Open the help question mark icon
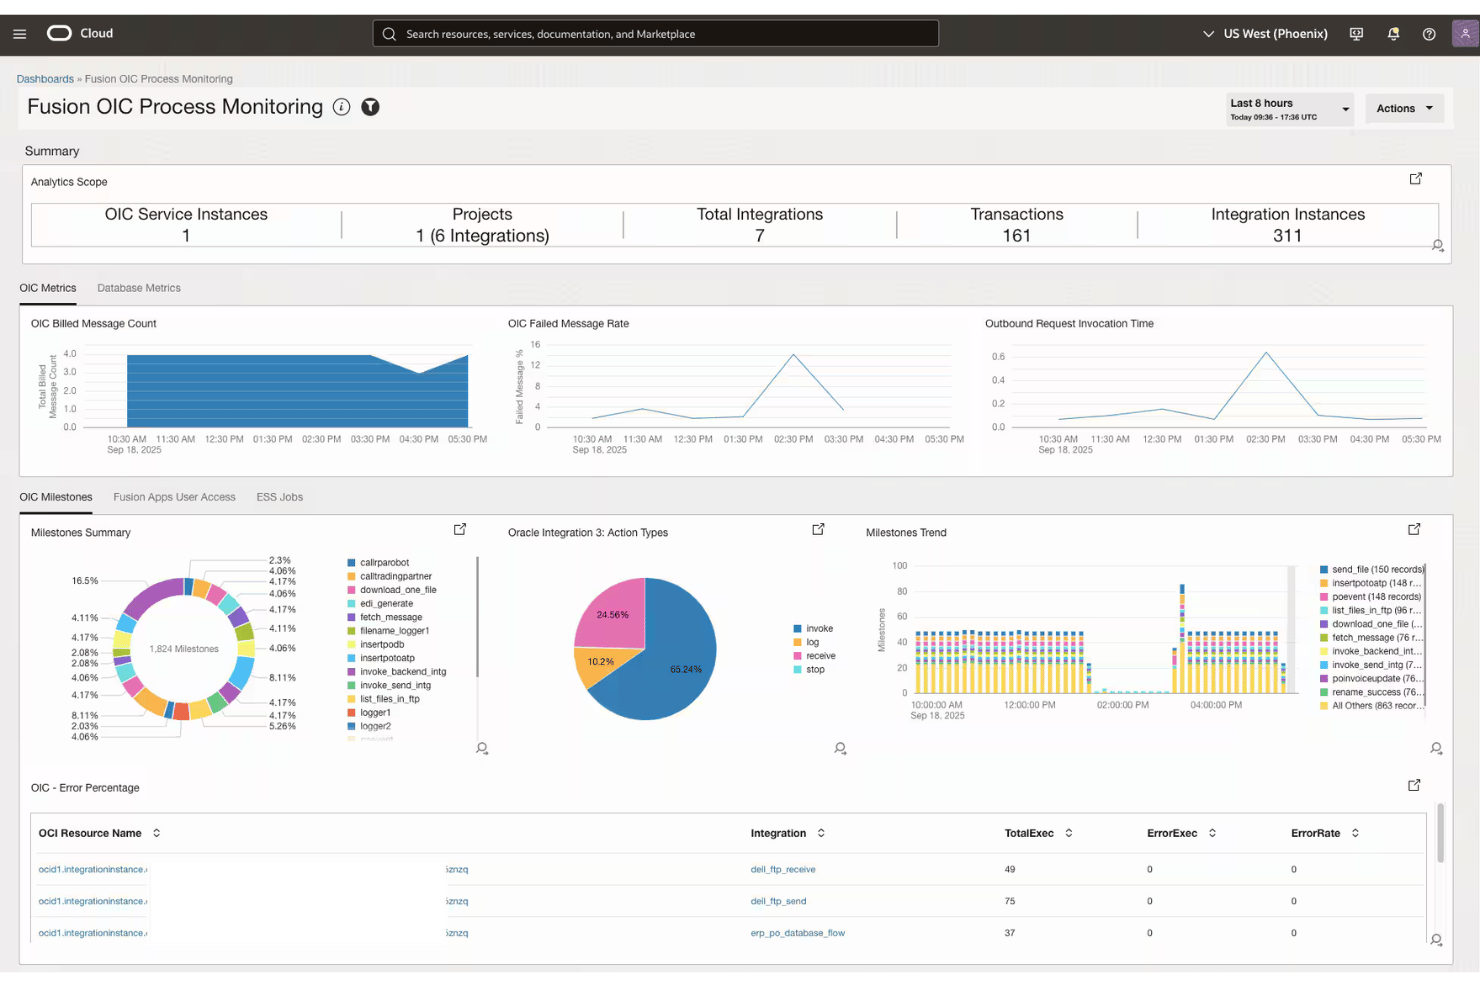 tap(1429, 34)
